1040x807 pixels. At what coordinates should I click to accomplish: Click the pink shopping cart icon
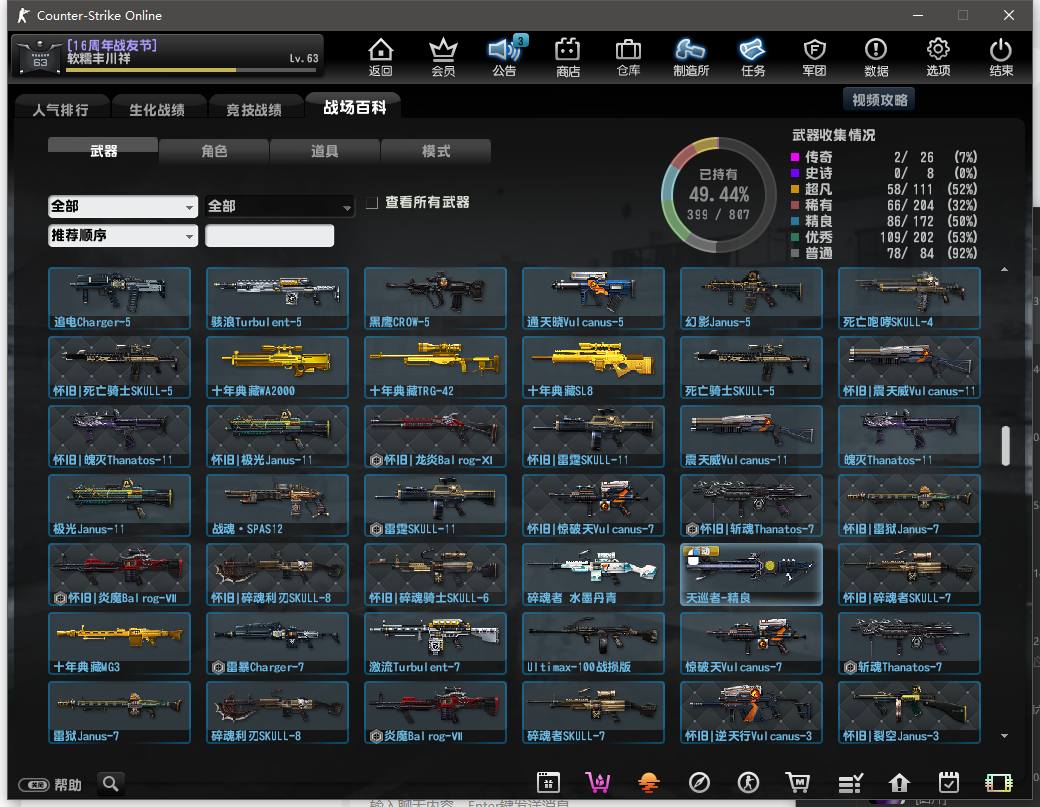(597, 782)
